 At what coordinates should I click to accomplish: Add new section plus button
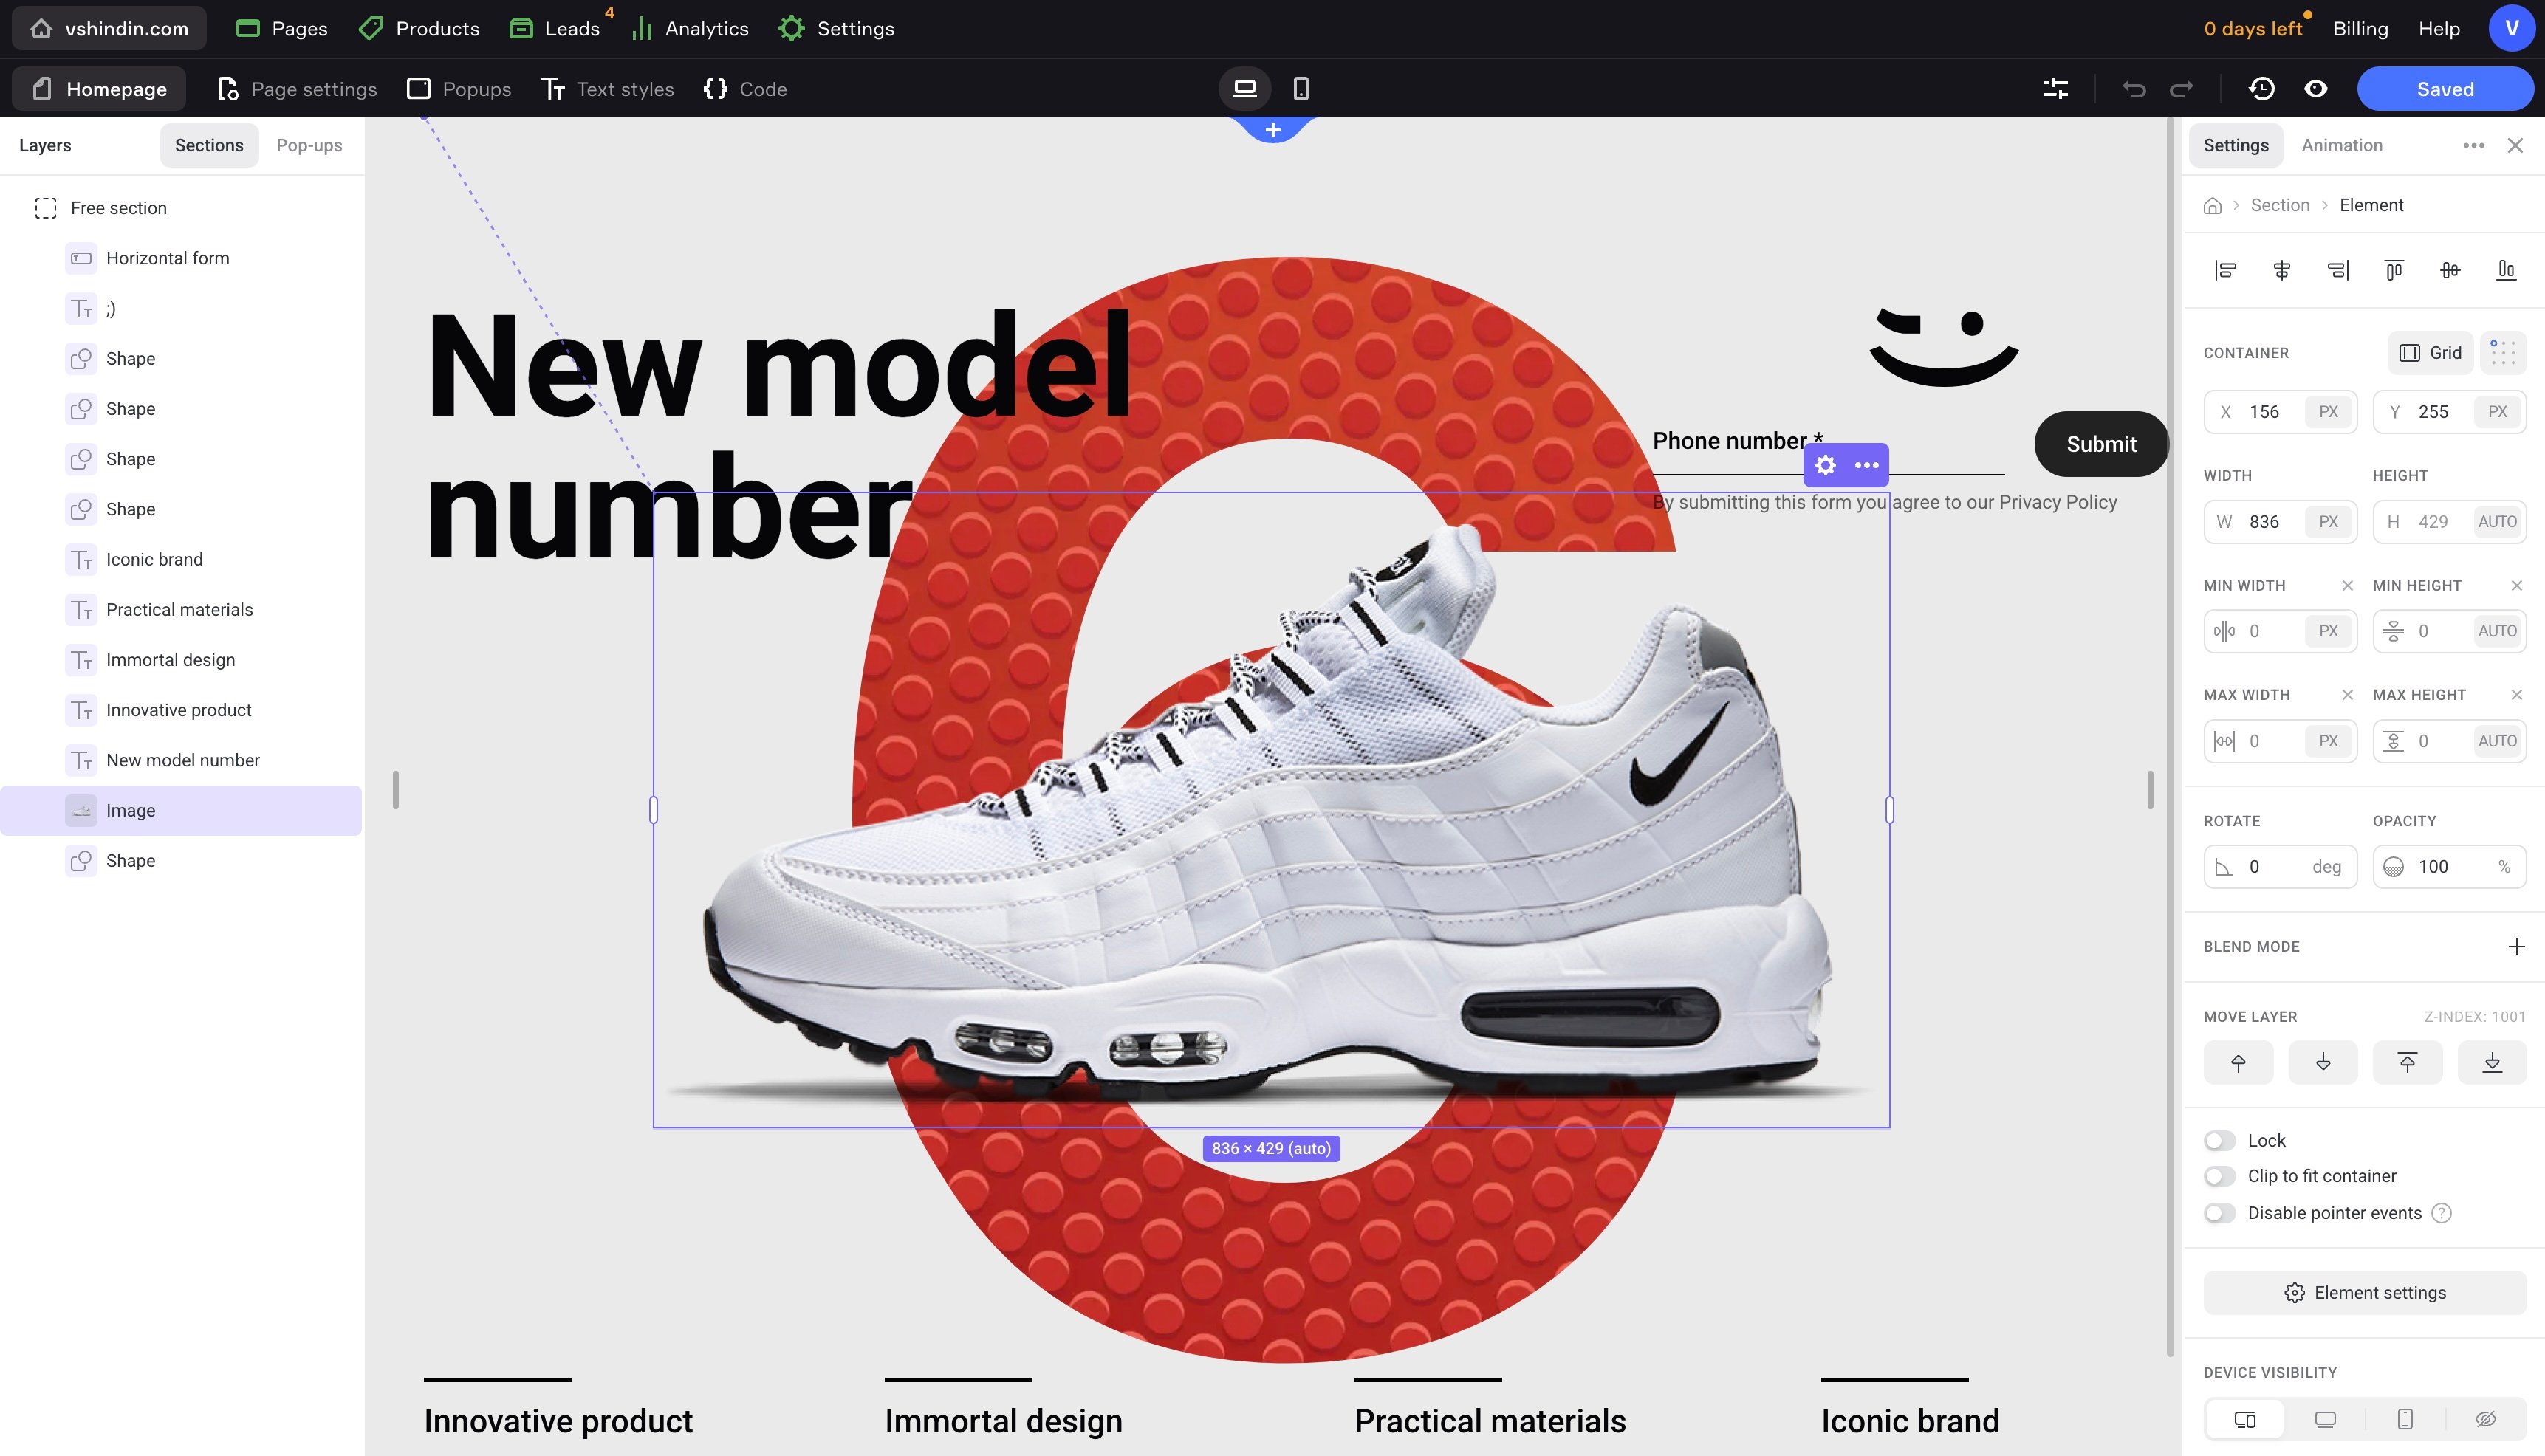tap(1272, 130)
